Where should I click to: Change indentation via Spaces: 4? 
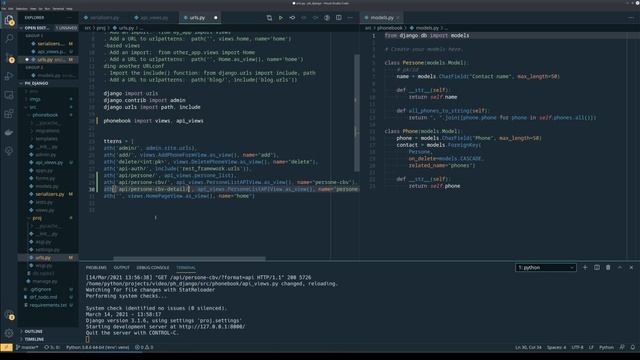point(556,347)
